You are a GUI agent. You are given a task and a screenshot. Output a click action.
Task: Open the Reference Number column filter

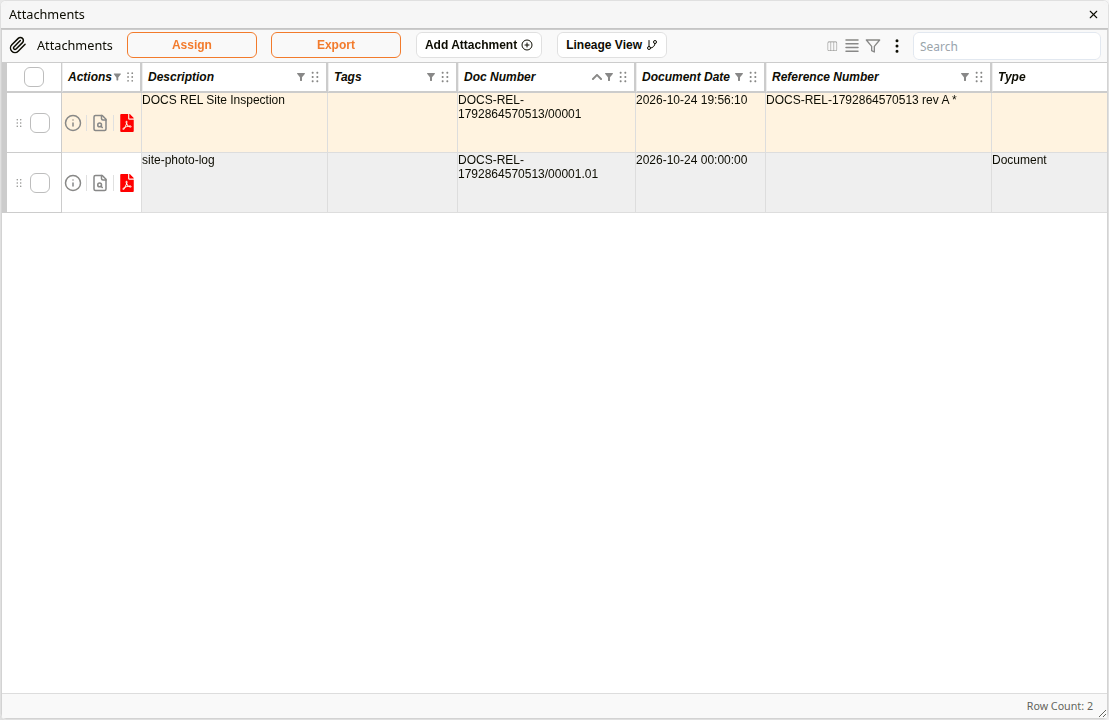pyautogui.click(x=965, y=77)
